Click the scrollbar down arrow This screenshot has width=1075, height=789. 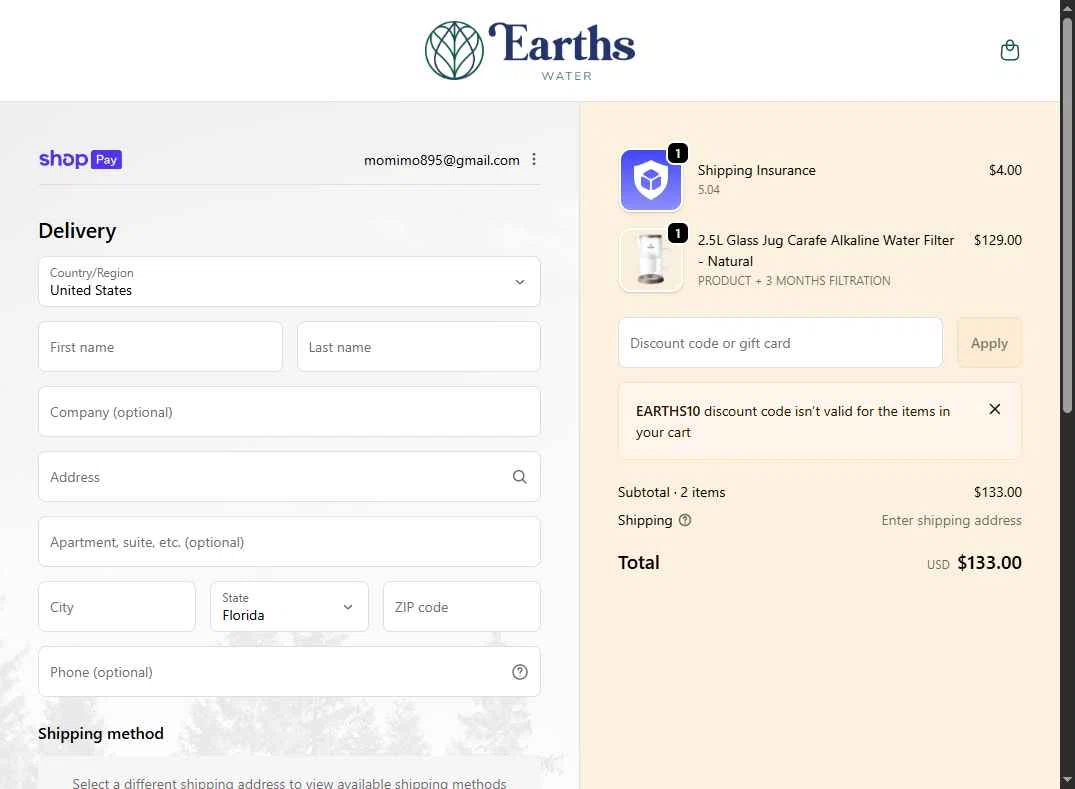pyautogui.click(x=1067, y=781)
